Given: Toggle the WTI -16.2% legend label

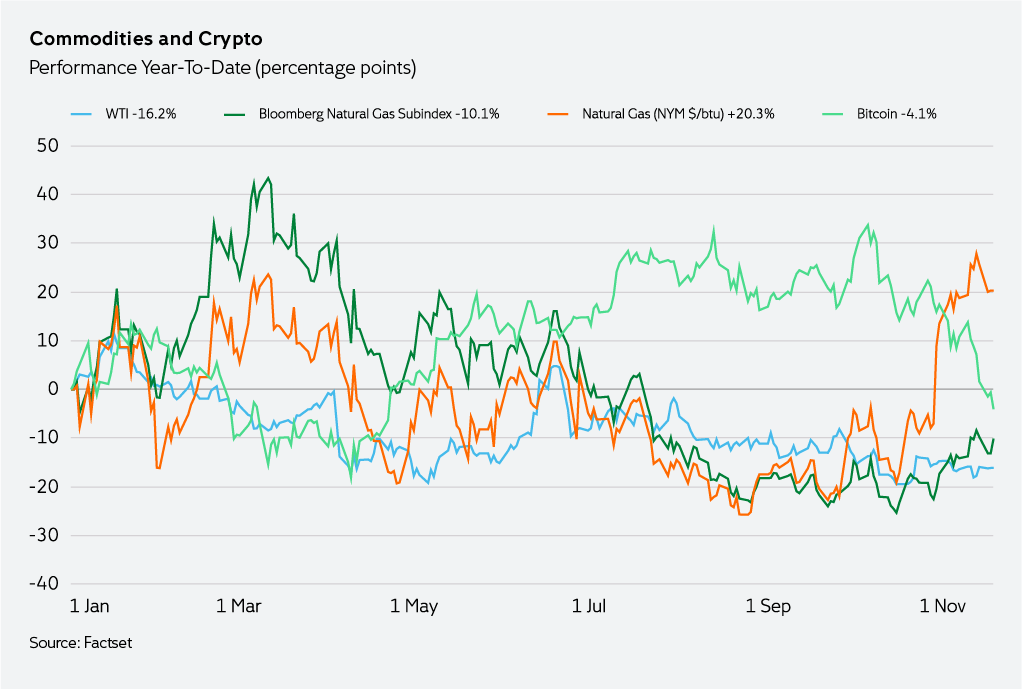Looking at the screenshot, I should tap(141, 114).
